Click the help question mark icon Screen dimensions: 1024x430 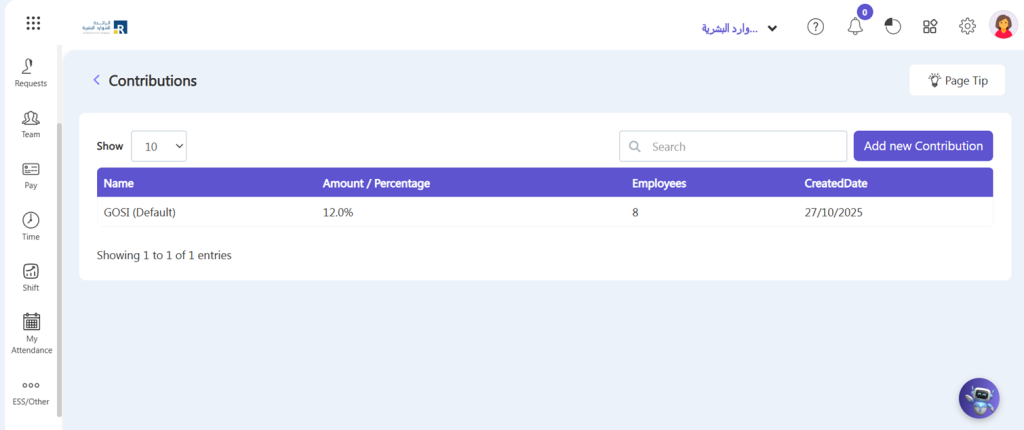point(816,27)
